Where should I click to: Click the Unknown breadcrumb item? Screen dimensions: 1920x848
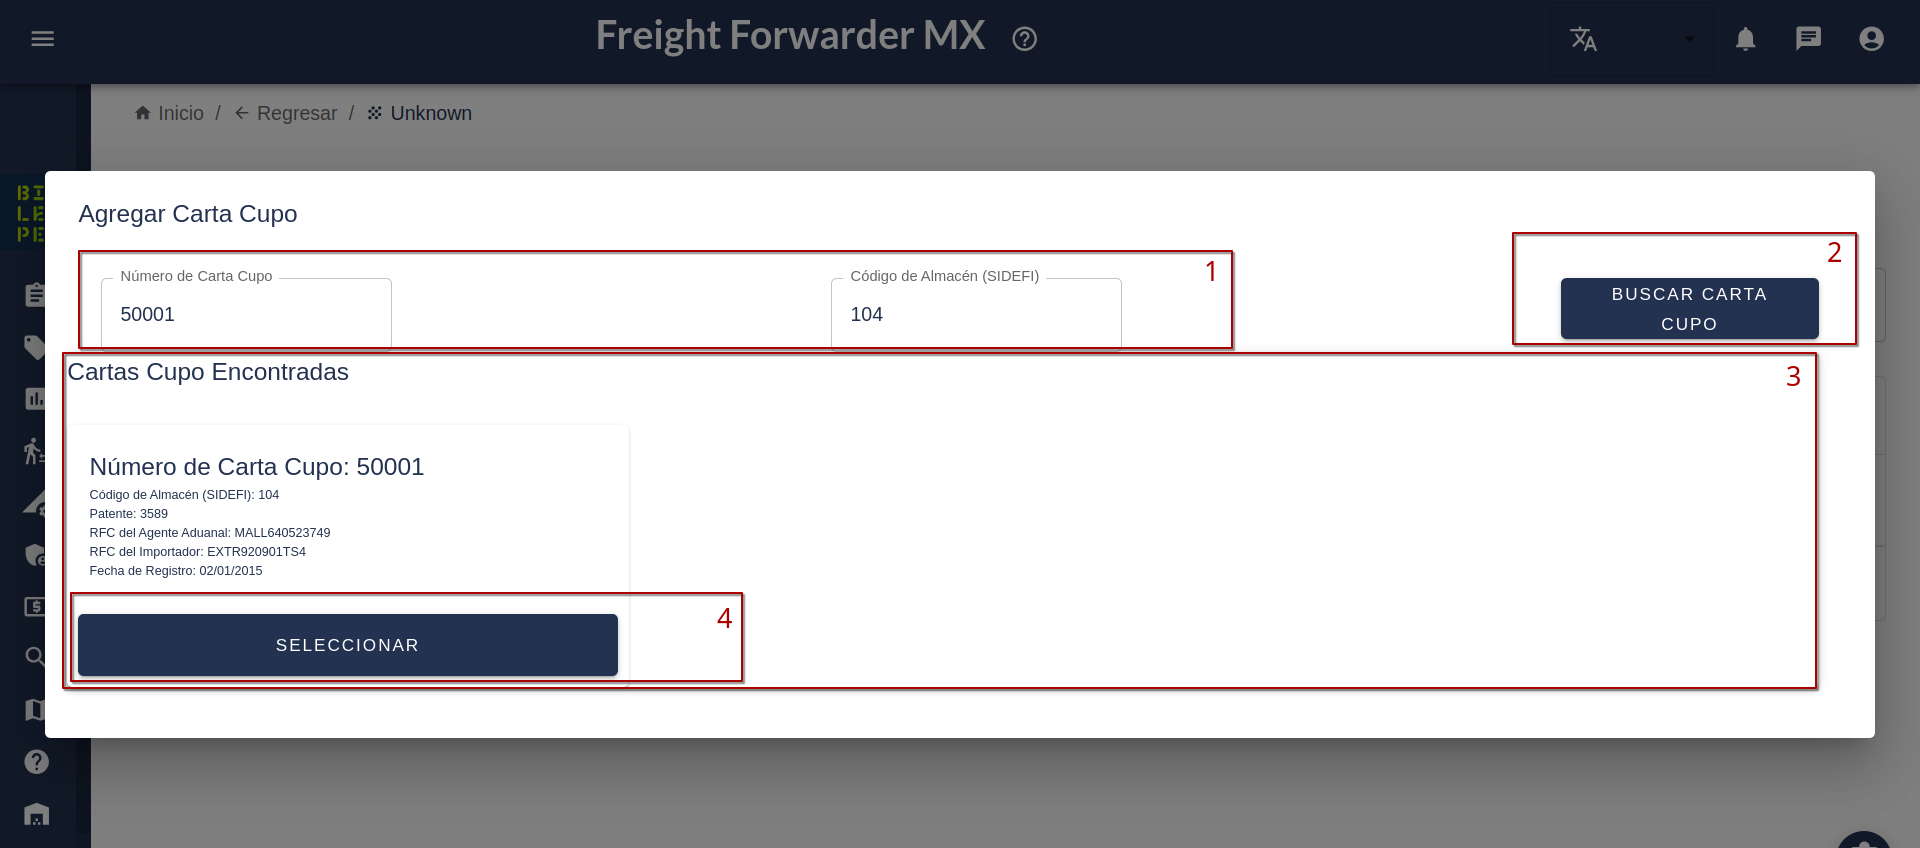(420, 113)
